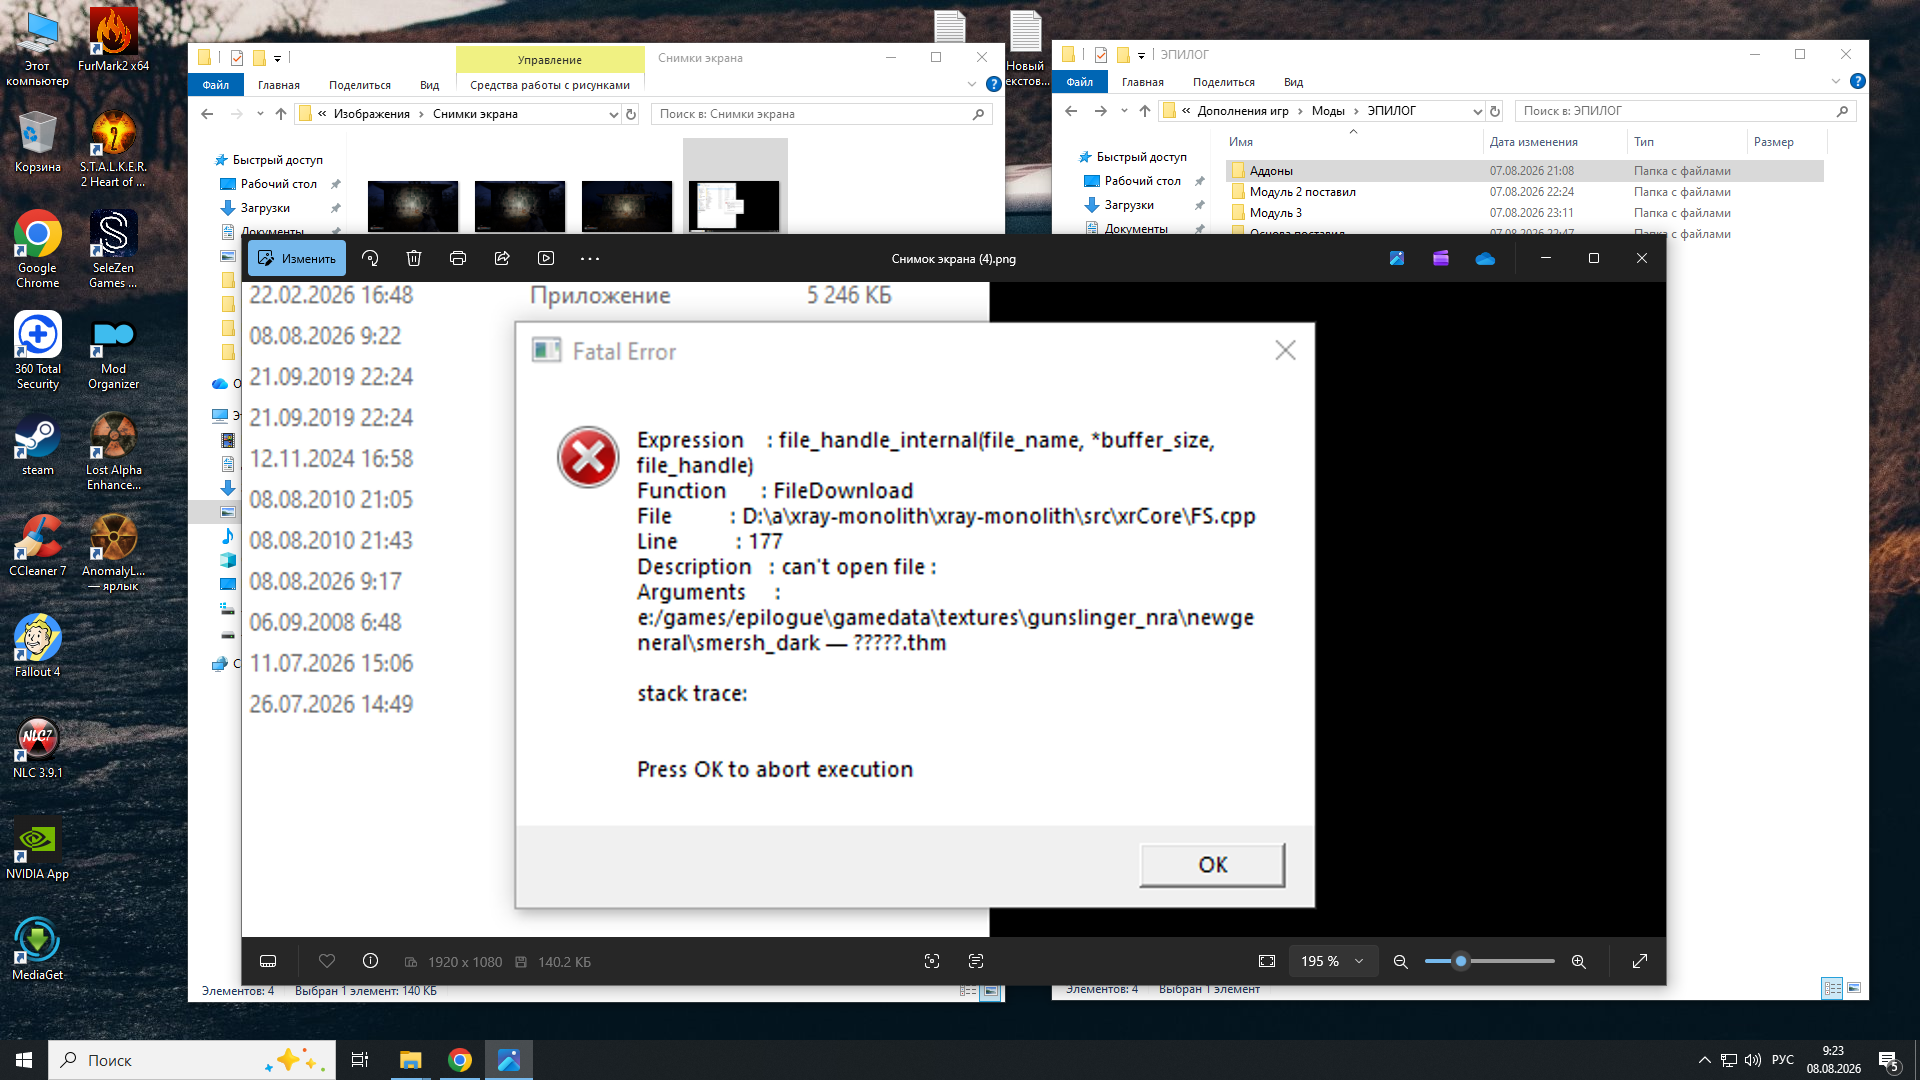This screenshot has width=1920, height=1080.
Task: Open the 195 % zoom level dropdown
Action: [1332, 961]
